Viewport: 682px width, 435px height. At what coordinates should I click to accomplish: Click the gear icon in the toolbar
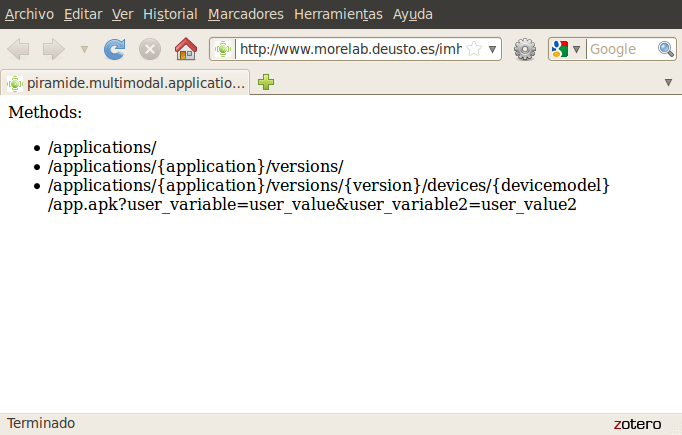[525, 49]
